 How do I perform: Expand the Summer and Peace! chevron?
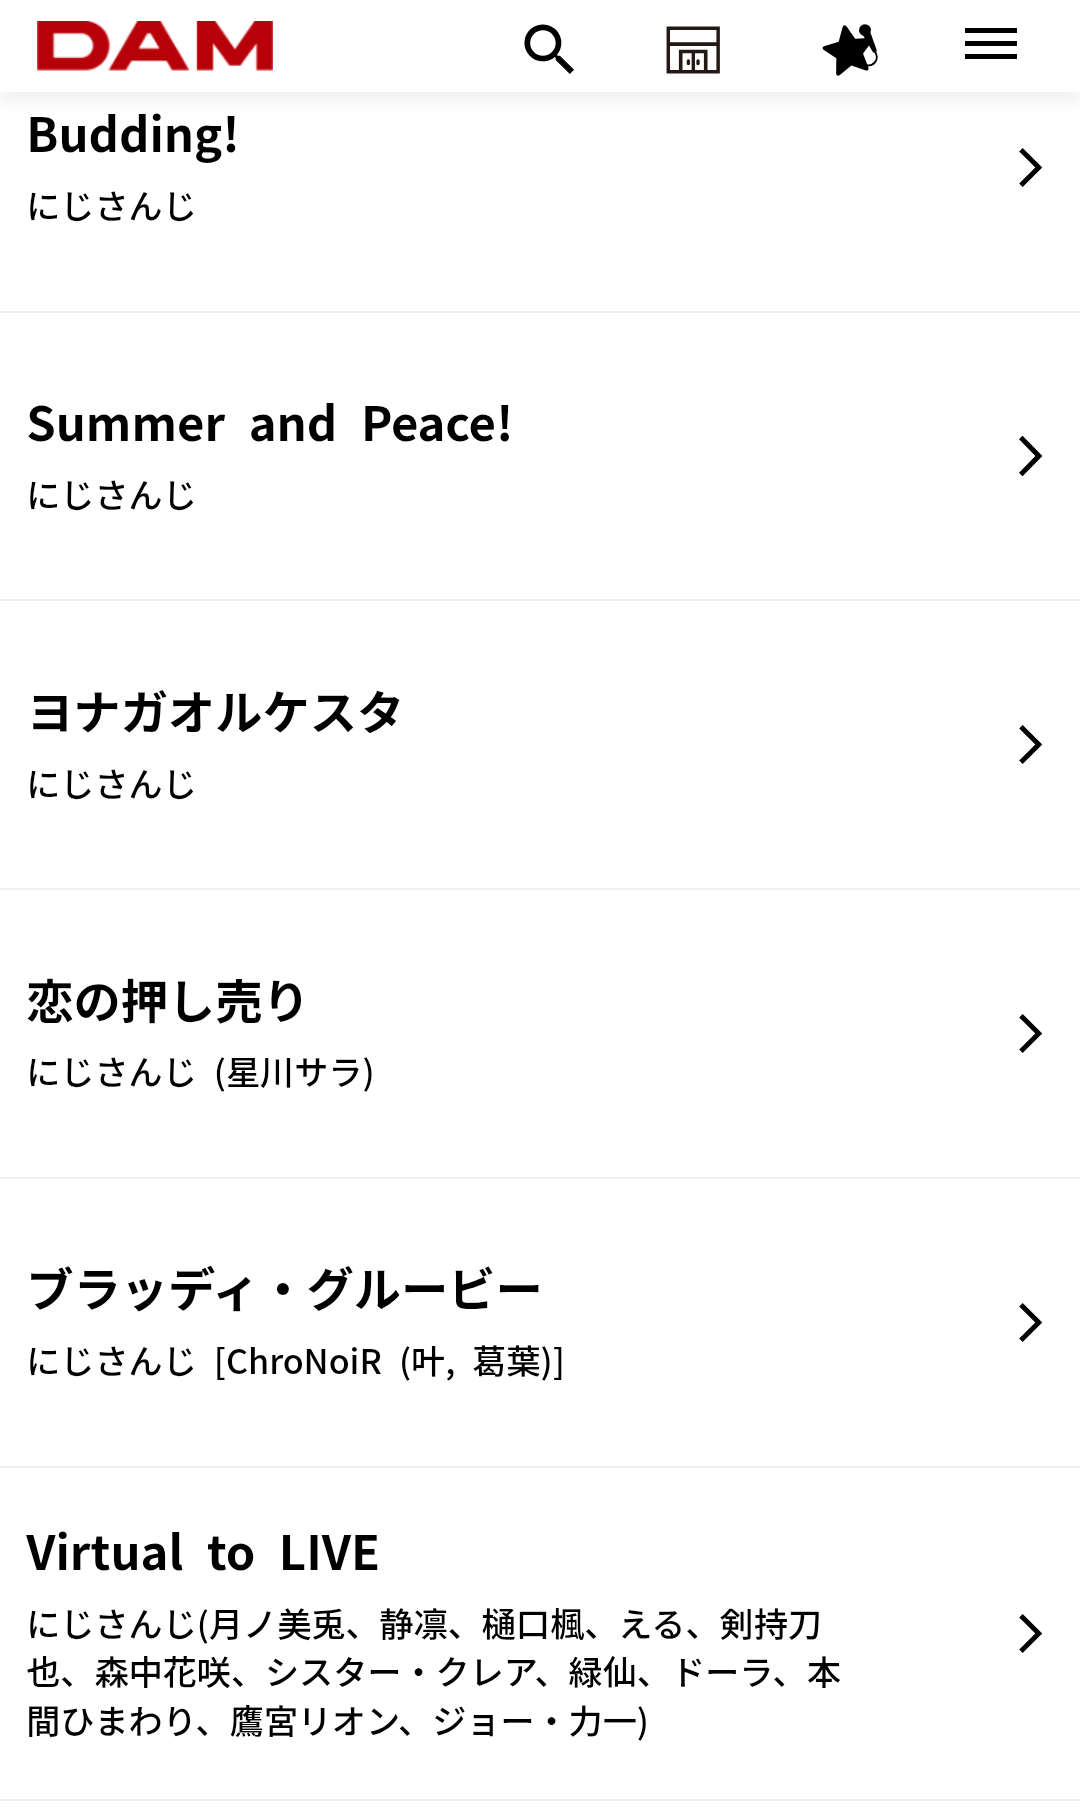click(x=1030, y=456)
